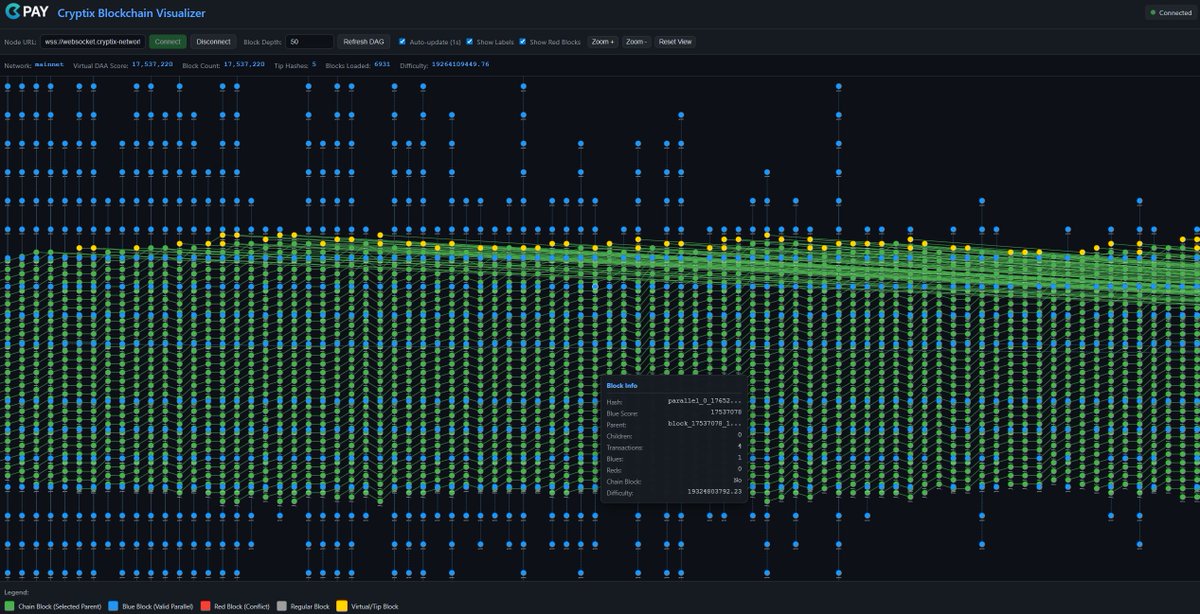Click the Cryptix PAY logo
Viewport: 1200px width, 614px height.
(x=27, y=13)
